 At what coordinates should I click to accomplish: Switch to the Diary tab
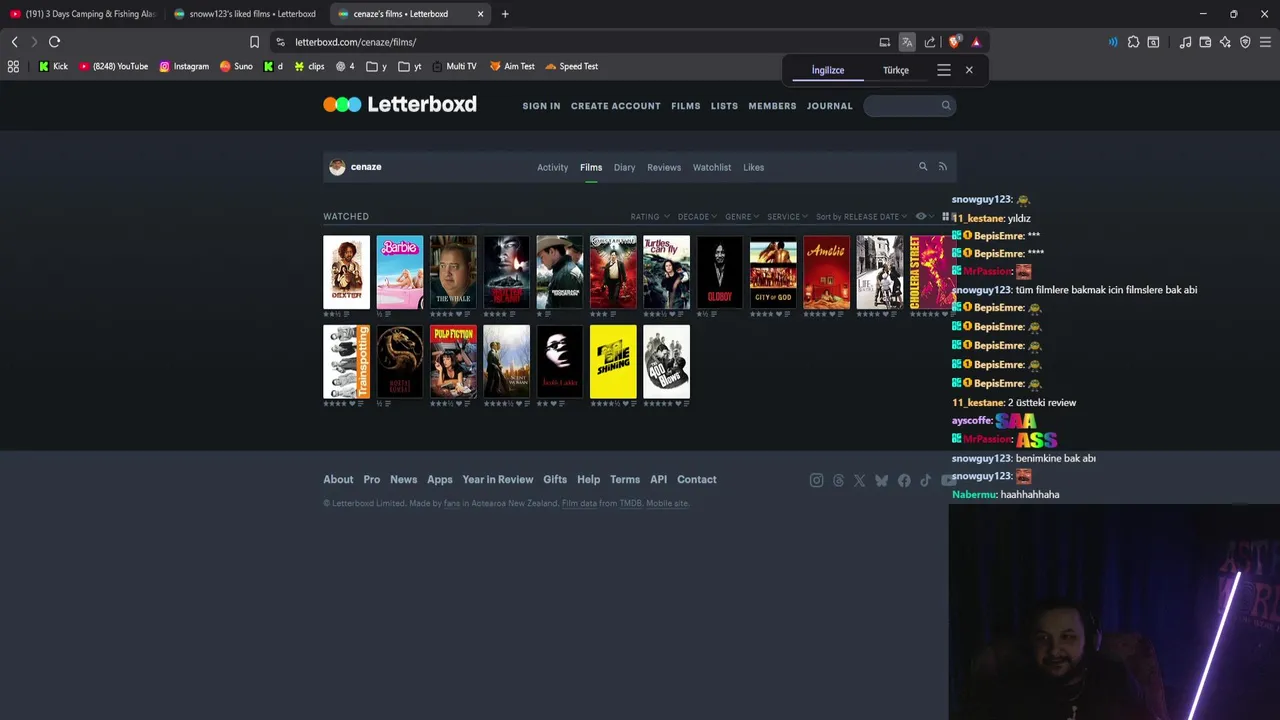pos(625,167)
